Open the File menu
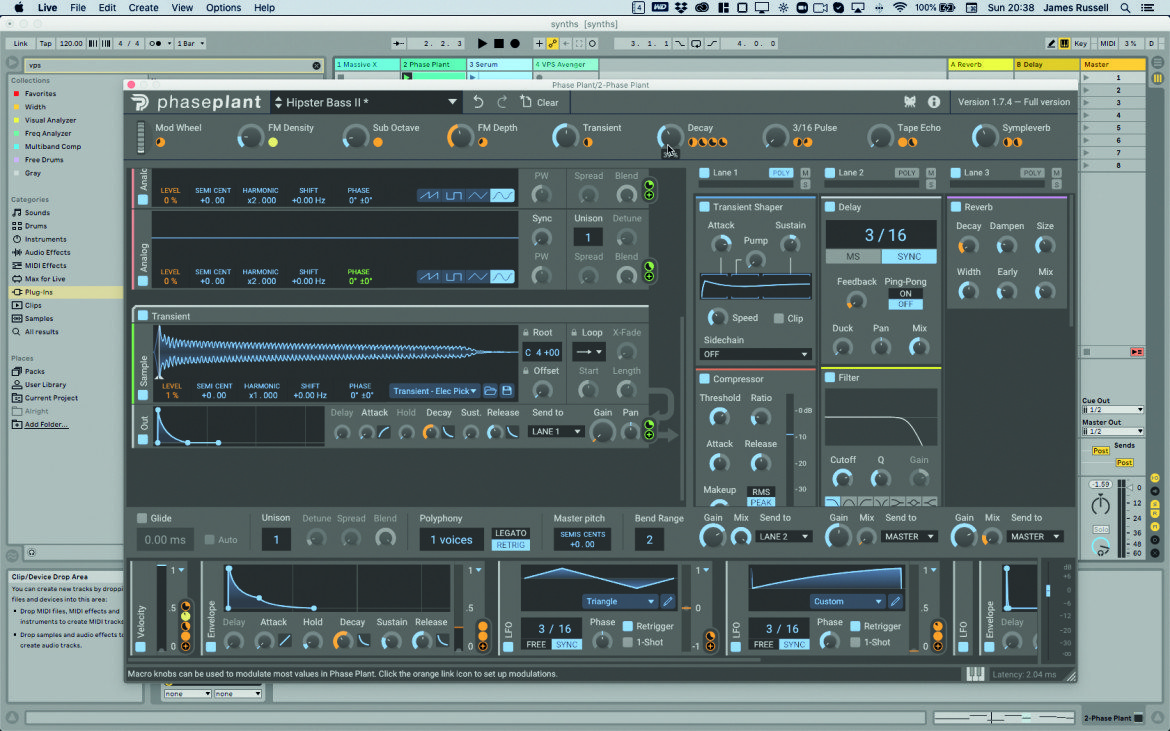Screen dimensions: 1170x731 (78, 7)
